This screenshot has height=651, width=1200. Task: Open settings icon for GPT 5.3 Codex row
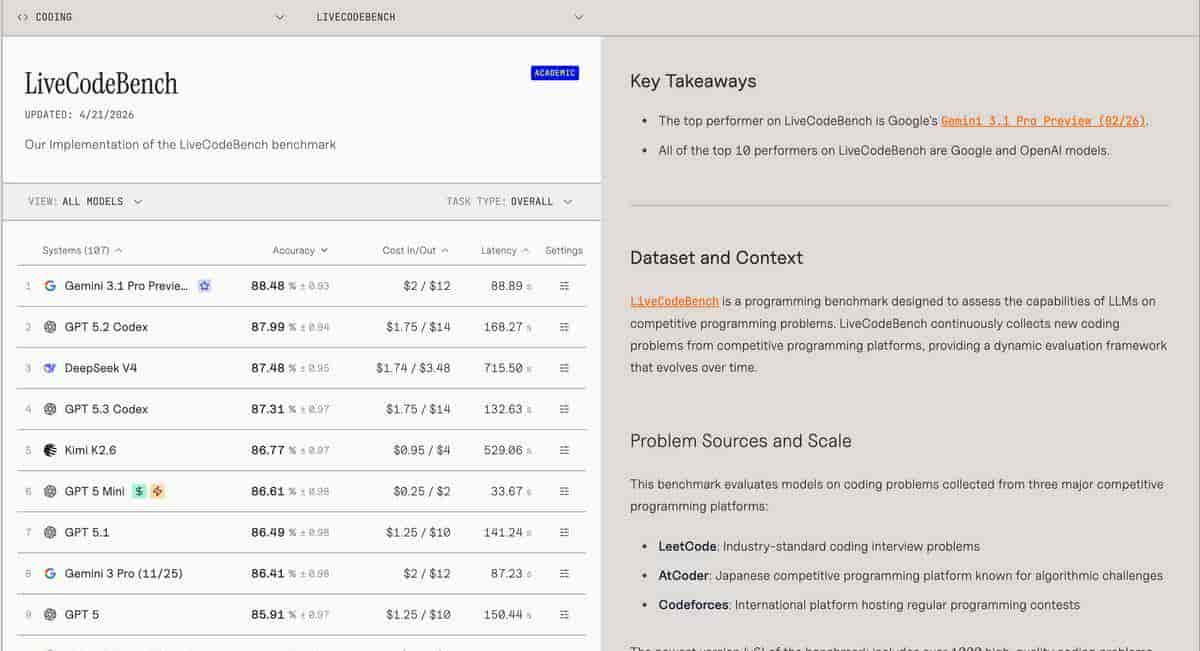(564, 409)
